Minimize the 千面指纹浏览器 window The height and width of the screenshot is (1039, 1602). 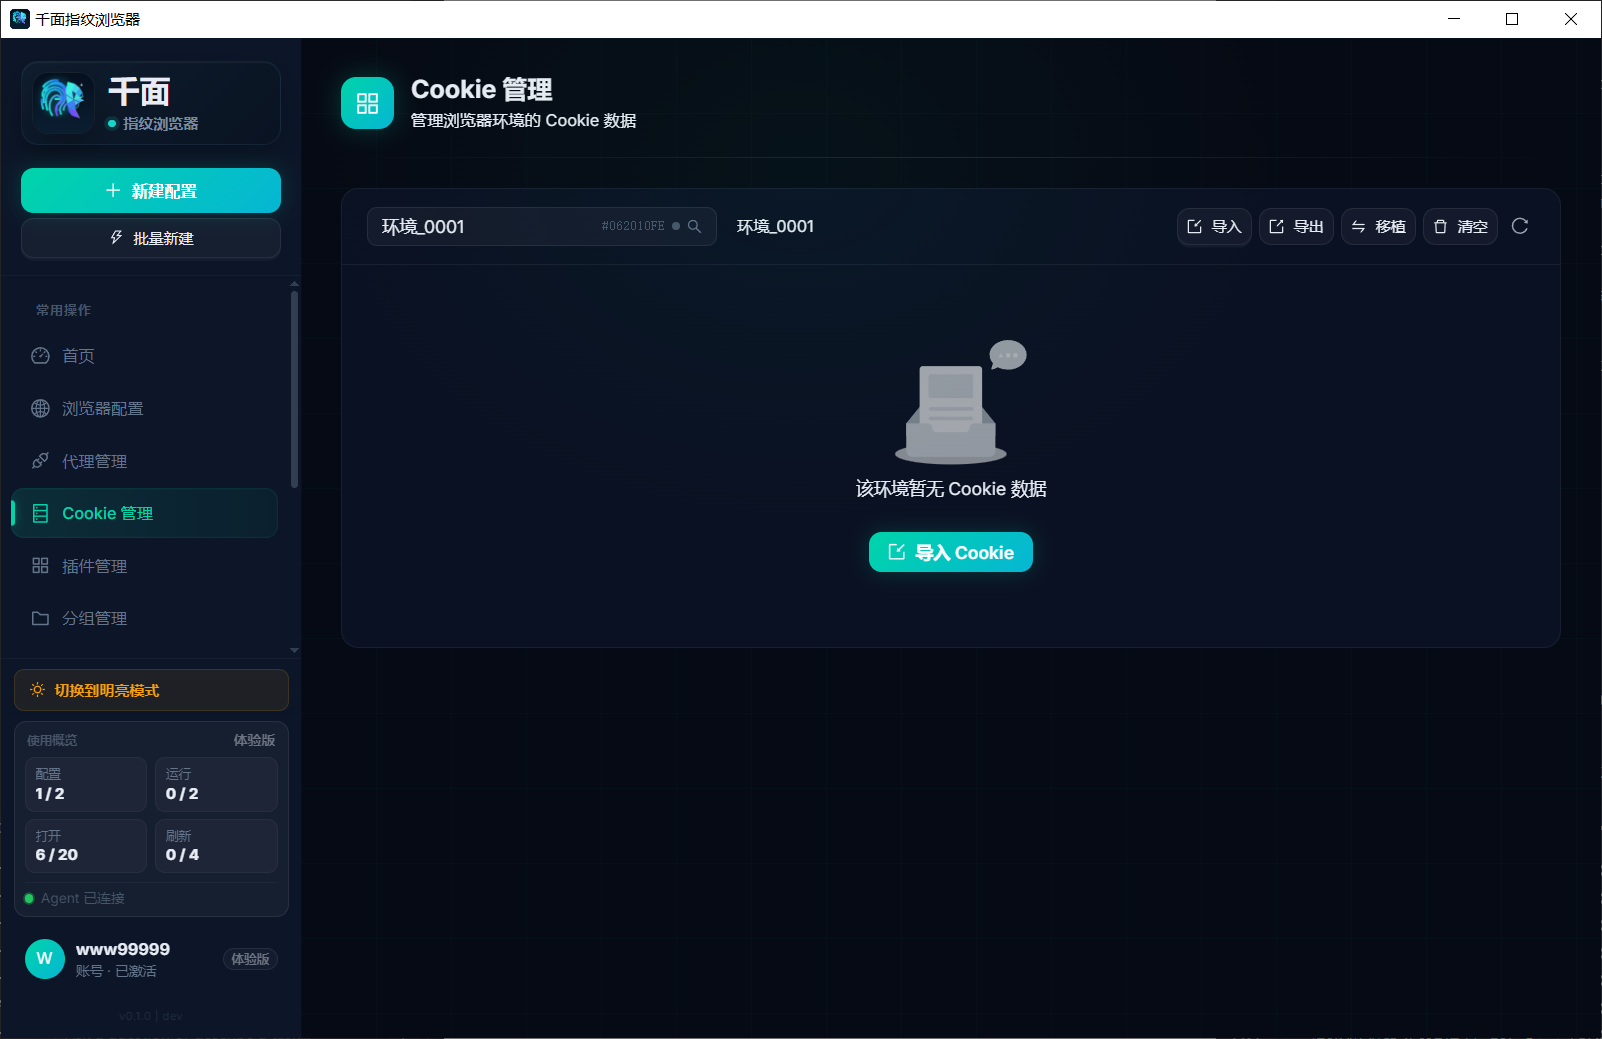click(1454, 19)
